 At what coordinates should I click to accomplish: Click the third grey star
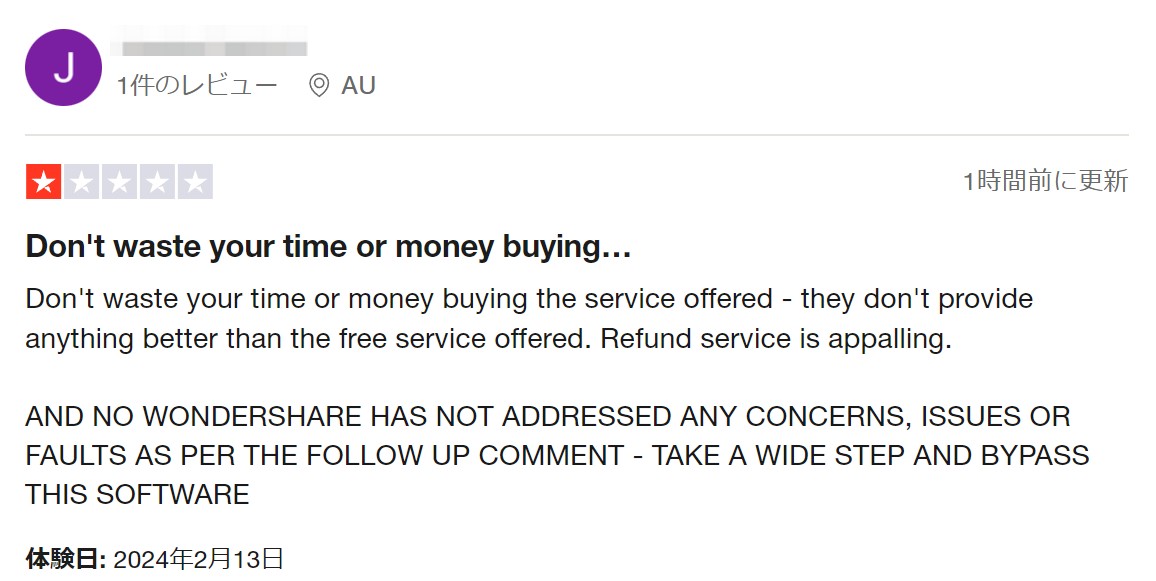[119, 181]
